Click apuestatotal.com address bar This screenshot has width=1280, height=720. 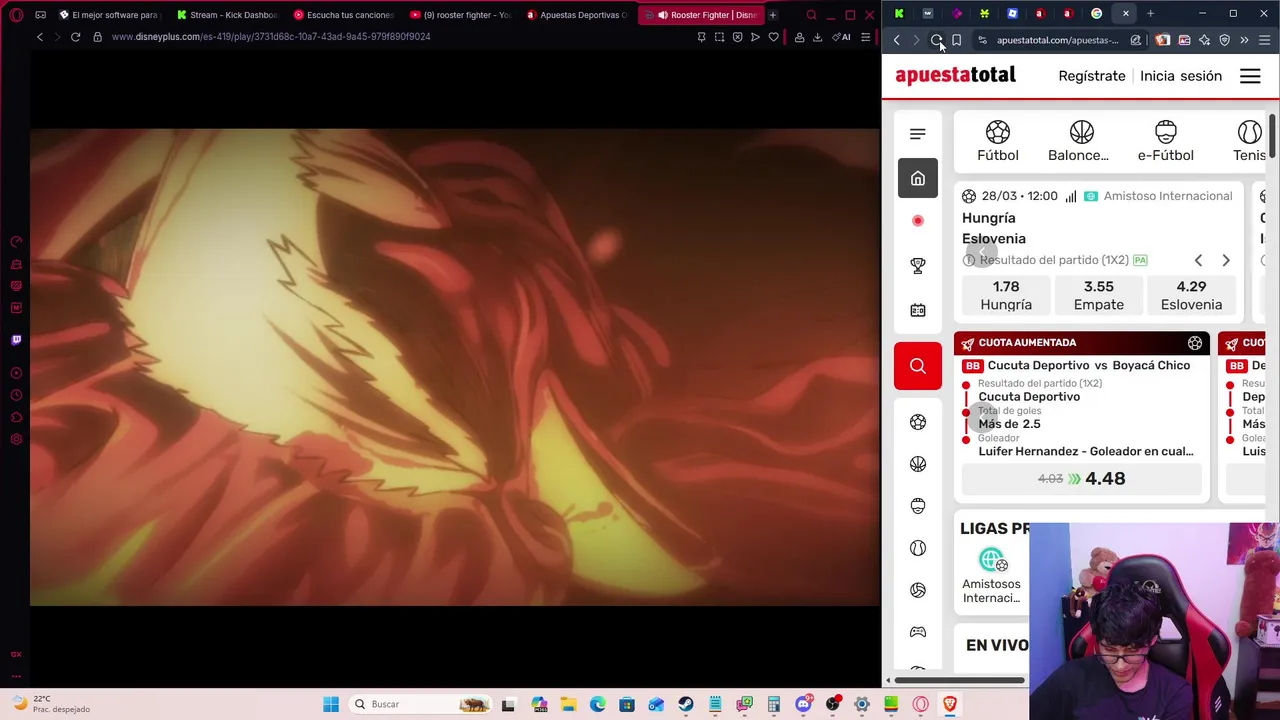[x=1057, y=40]
